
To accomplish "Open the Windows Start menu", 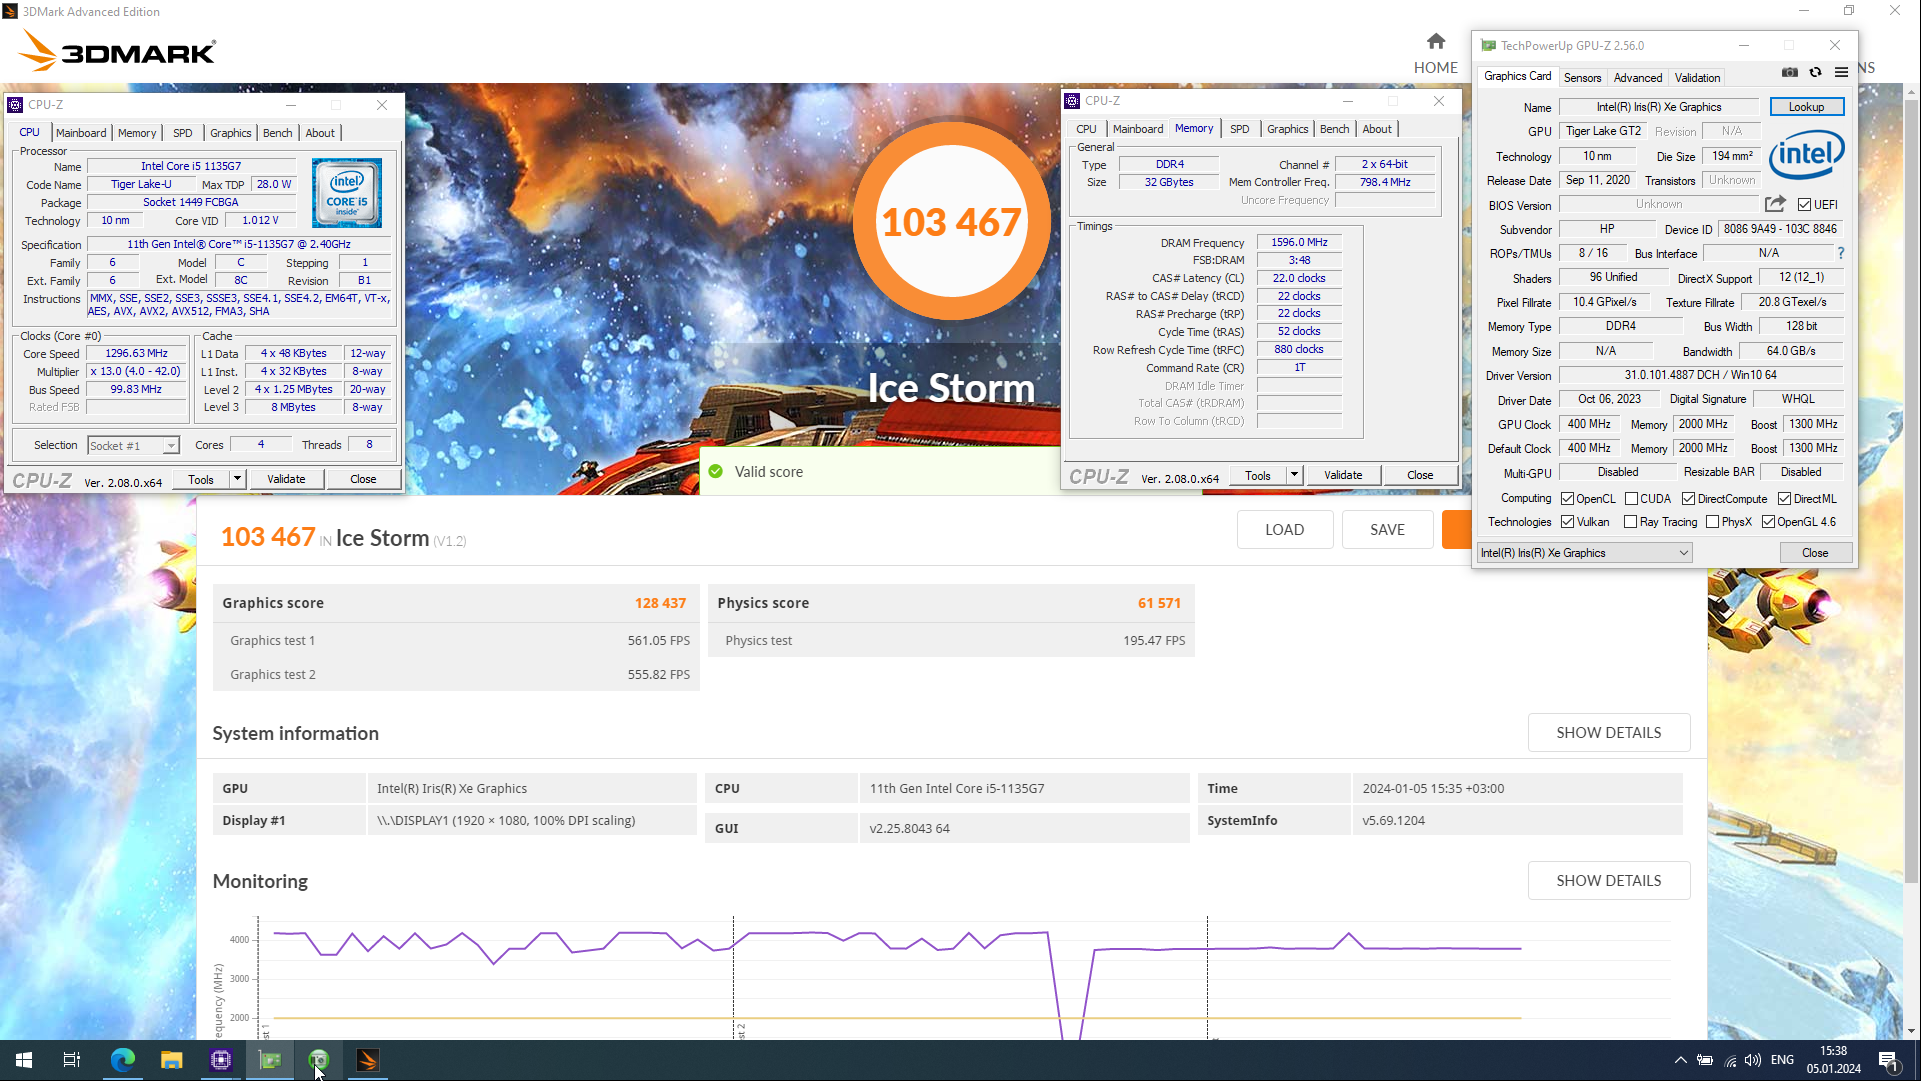I will [24, 1060].
